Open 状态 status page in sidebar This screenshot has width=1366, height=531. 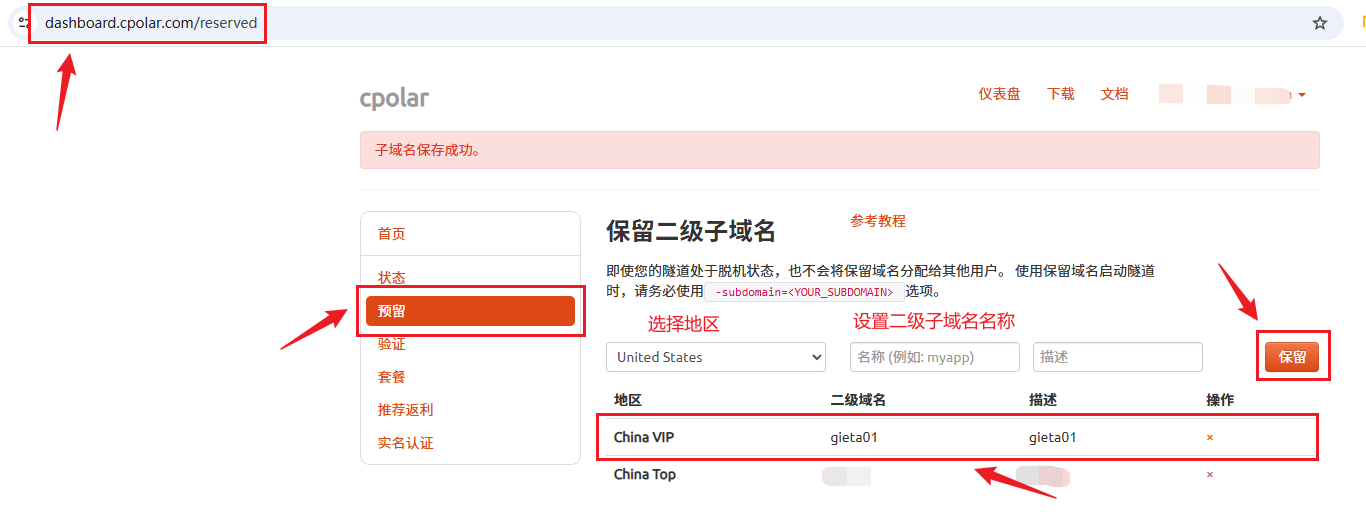click(x=392, y=278)
